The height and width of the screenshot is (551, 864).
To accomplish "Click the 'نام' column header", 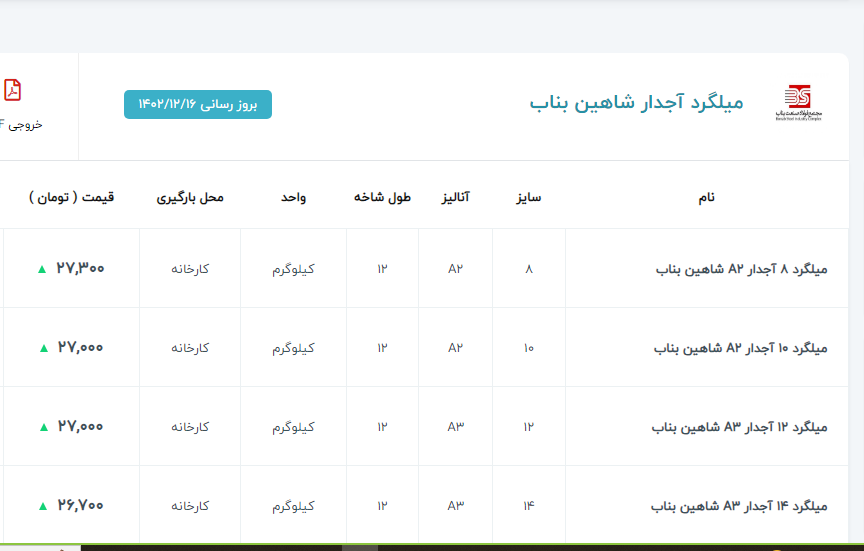I will pyautogui.click(x=706, y=197).
